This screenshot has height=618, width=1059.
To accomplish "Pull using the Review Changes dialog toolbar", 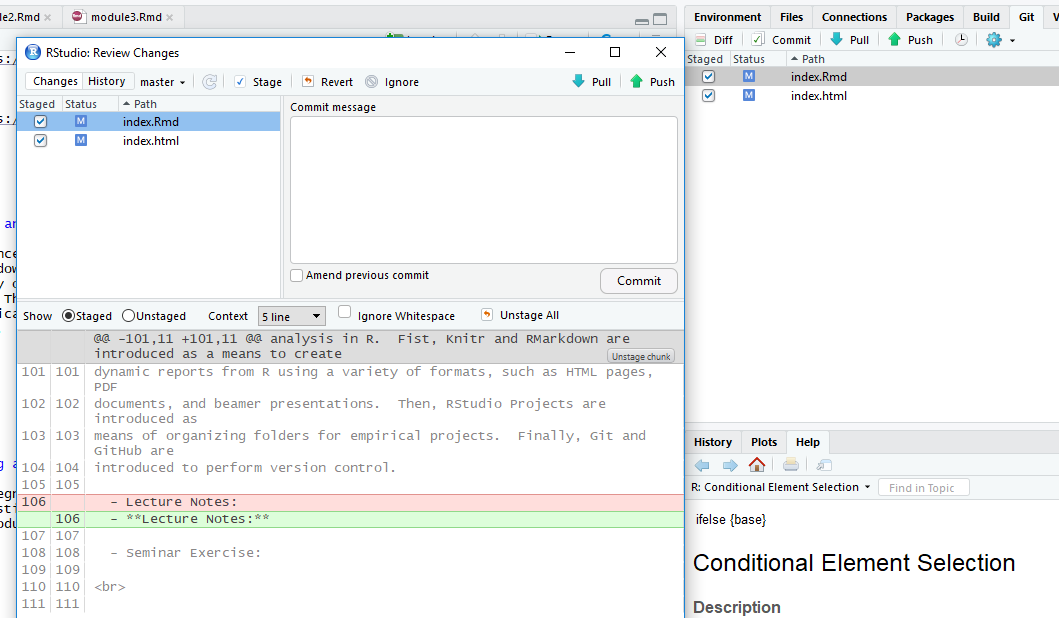I will coord(591,82).
